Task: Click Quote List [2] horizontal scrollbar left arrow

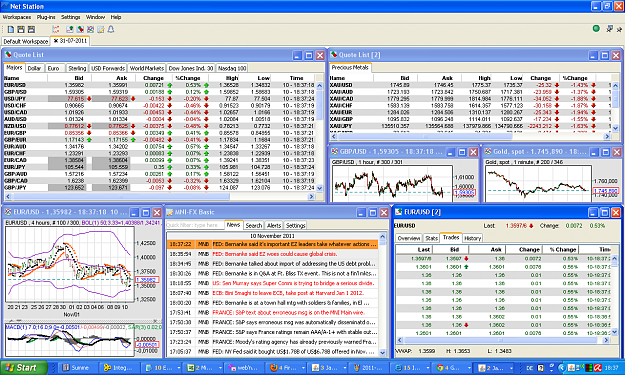Action: pos(334,136)
